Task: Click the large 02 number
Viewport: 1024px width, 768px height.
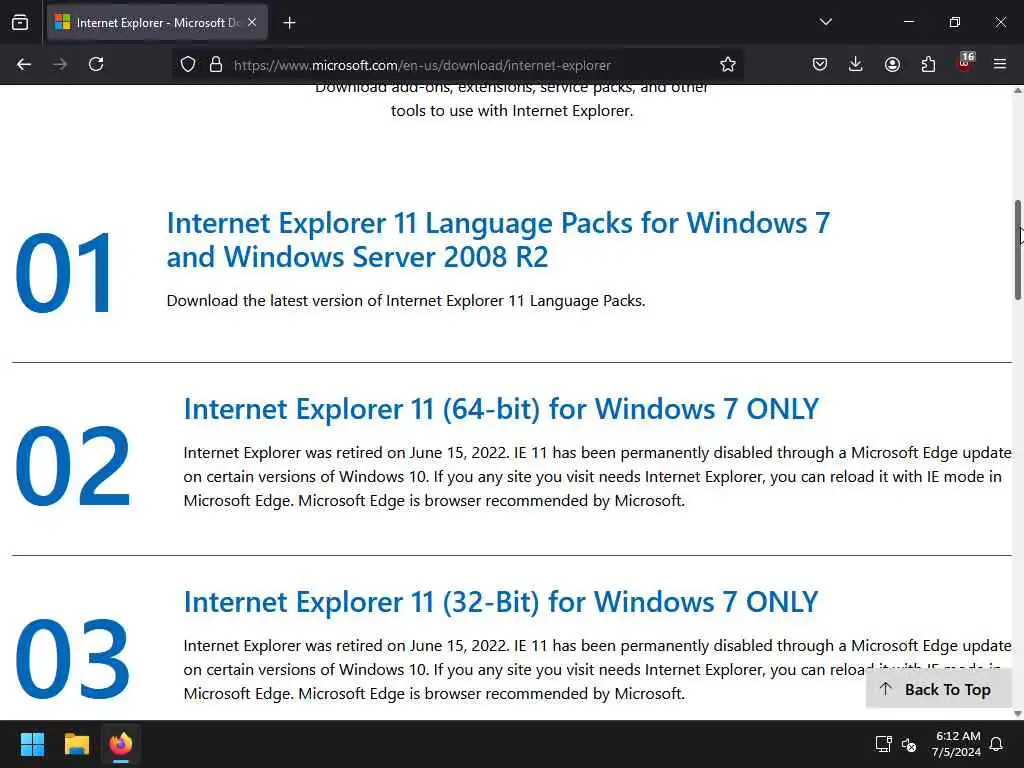Action: coord(72,466)
